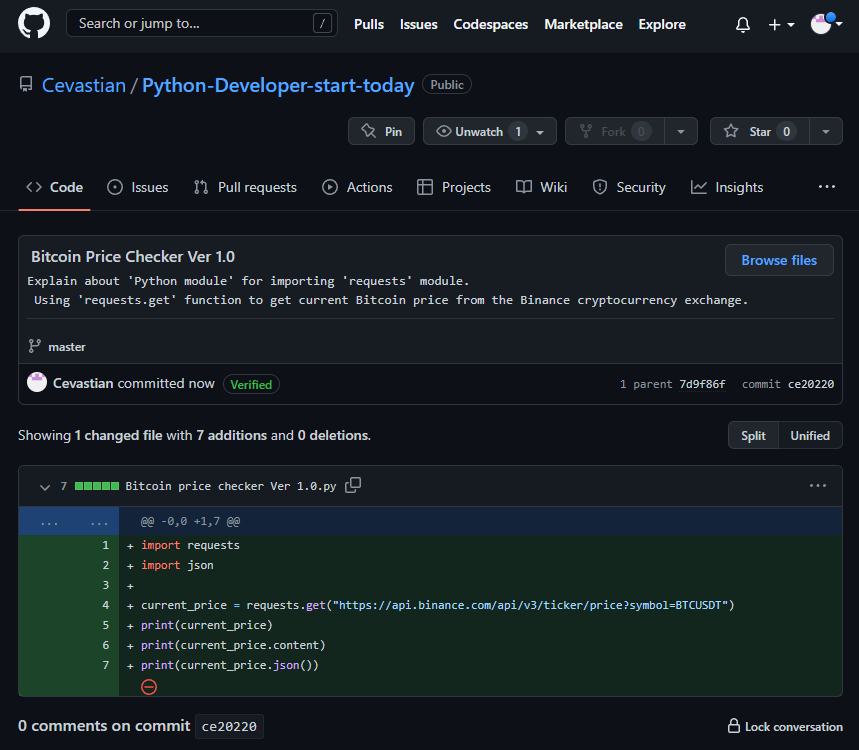Click the git branch icon
This screenshot has width=859, height=750.
[x=35, y=346]
